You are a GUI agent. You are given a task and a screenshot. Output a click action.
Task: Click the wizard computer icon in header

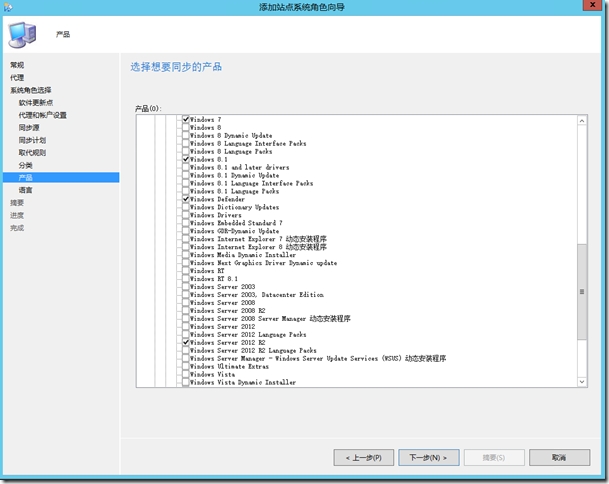(x=23, y=35)
